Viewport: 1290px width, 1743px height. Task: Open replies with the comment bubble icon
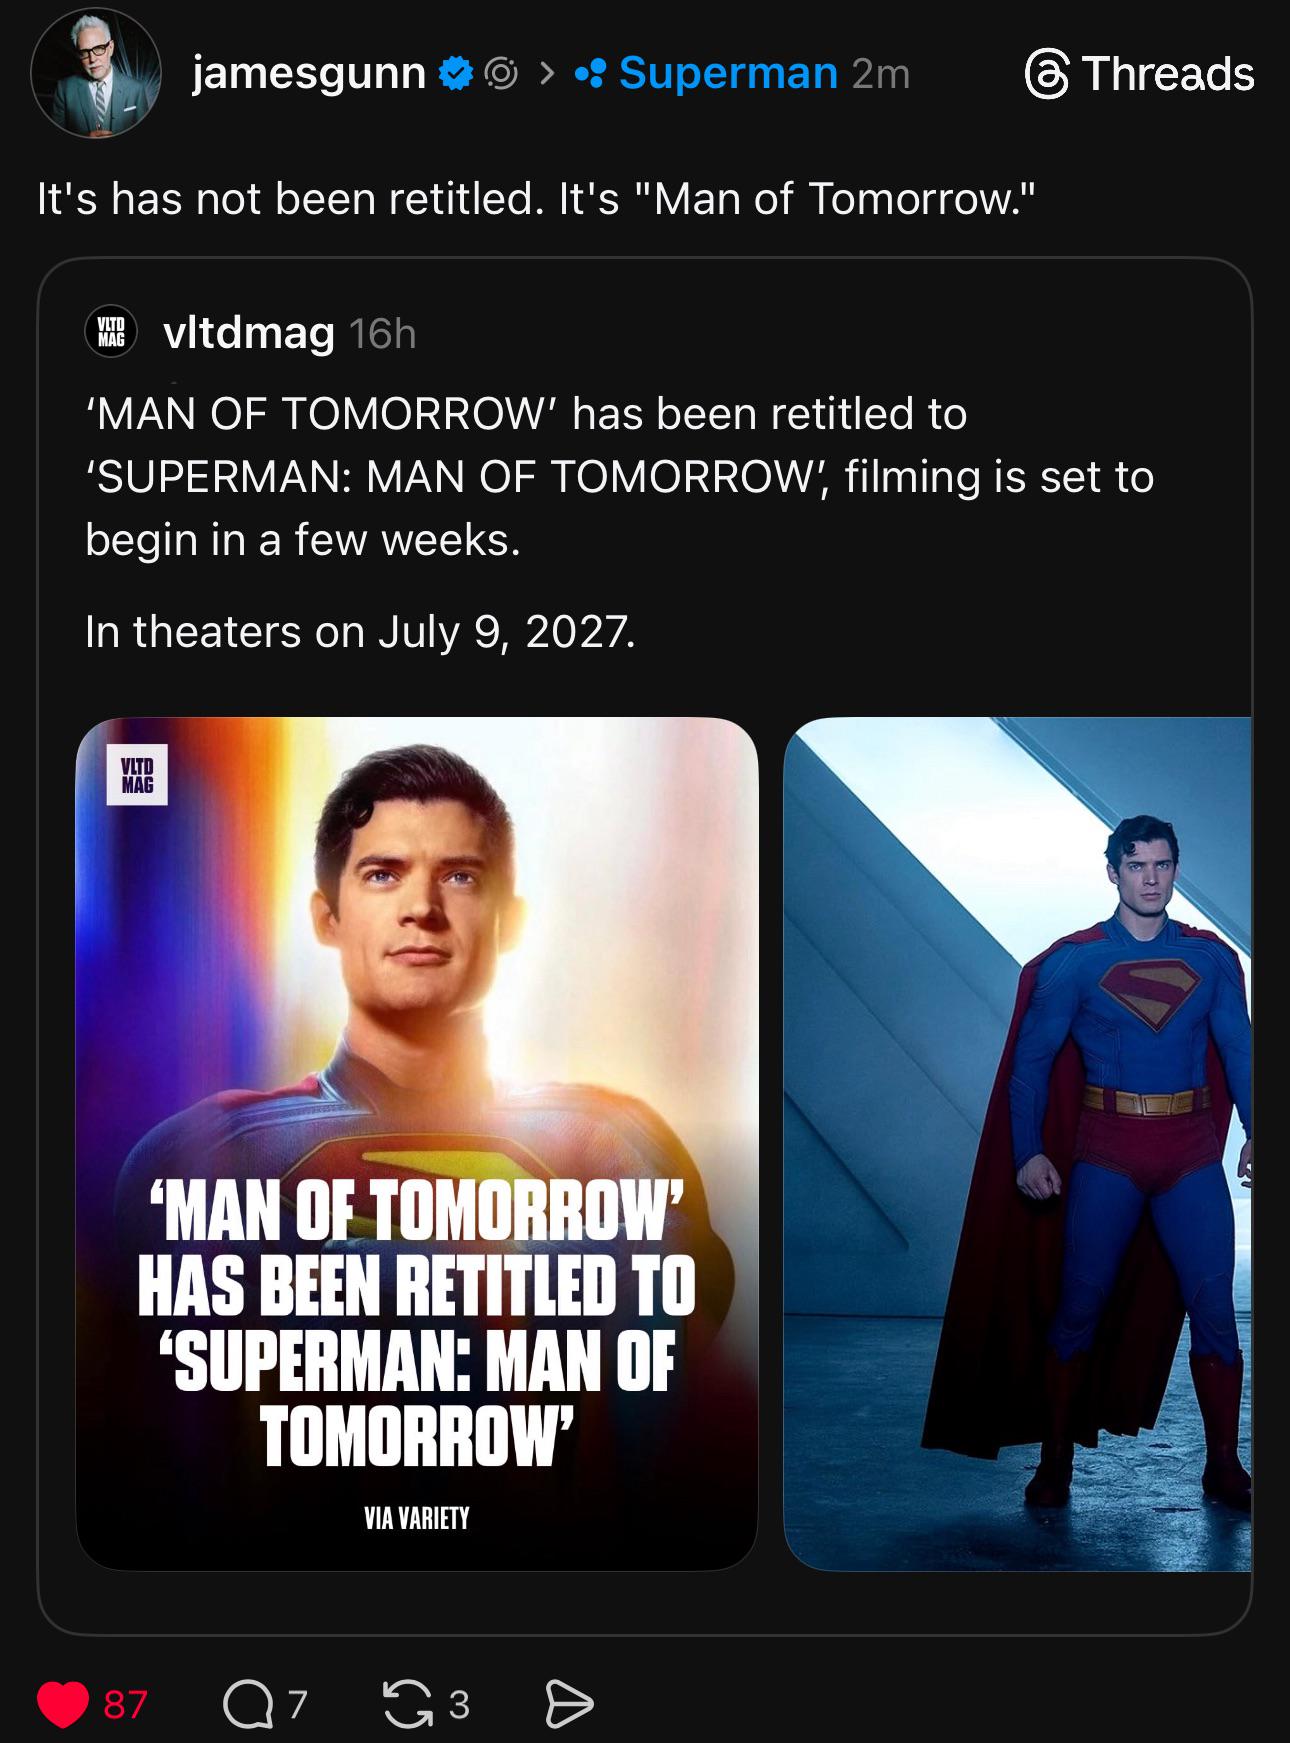click(247, 1704)
